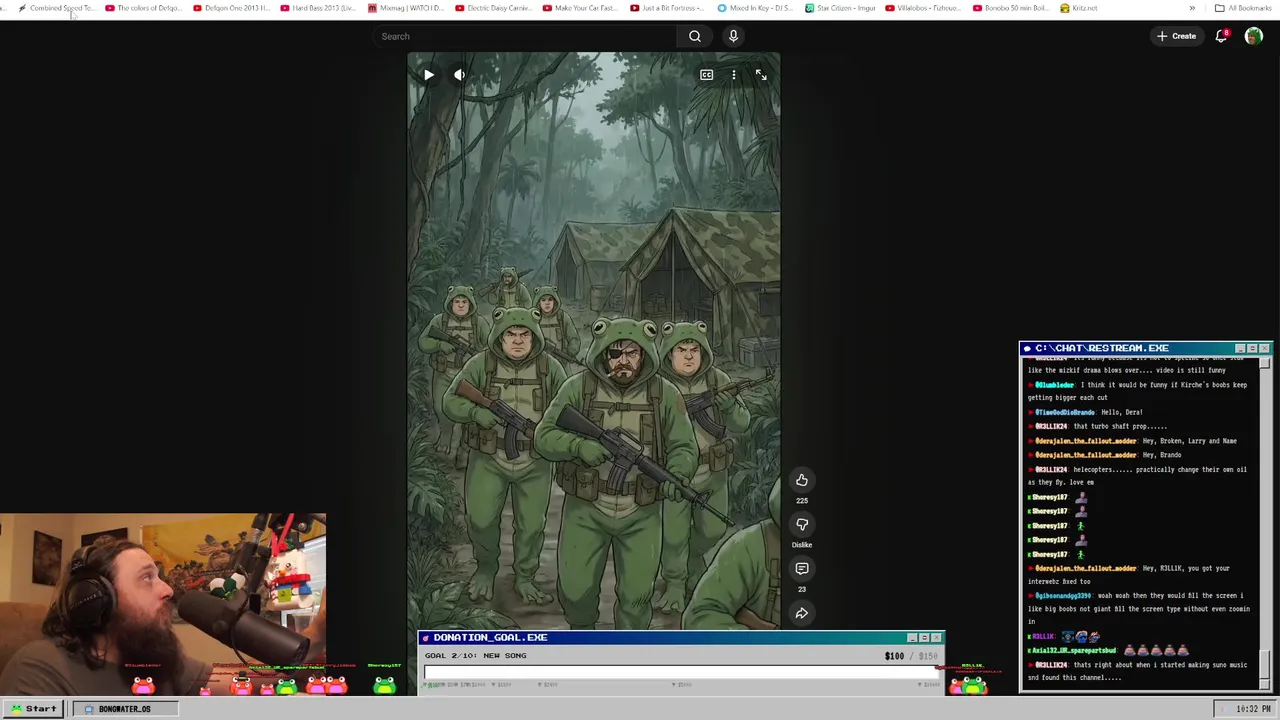This screenshot has width=1280, height=720.
Task: Click the Shorts video frame
Action: 593,341
